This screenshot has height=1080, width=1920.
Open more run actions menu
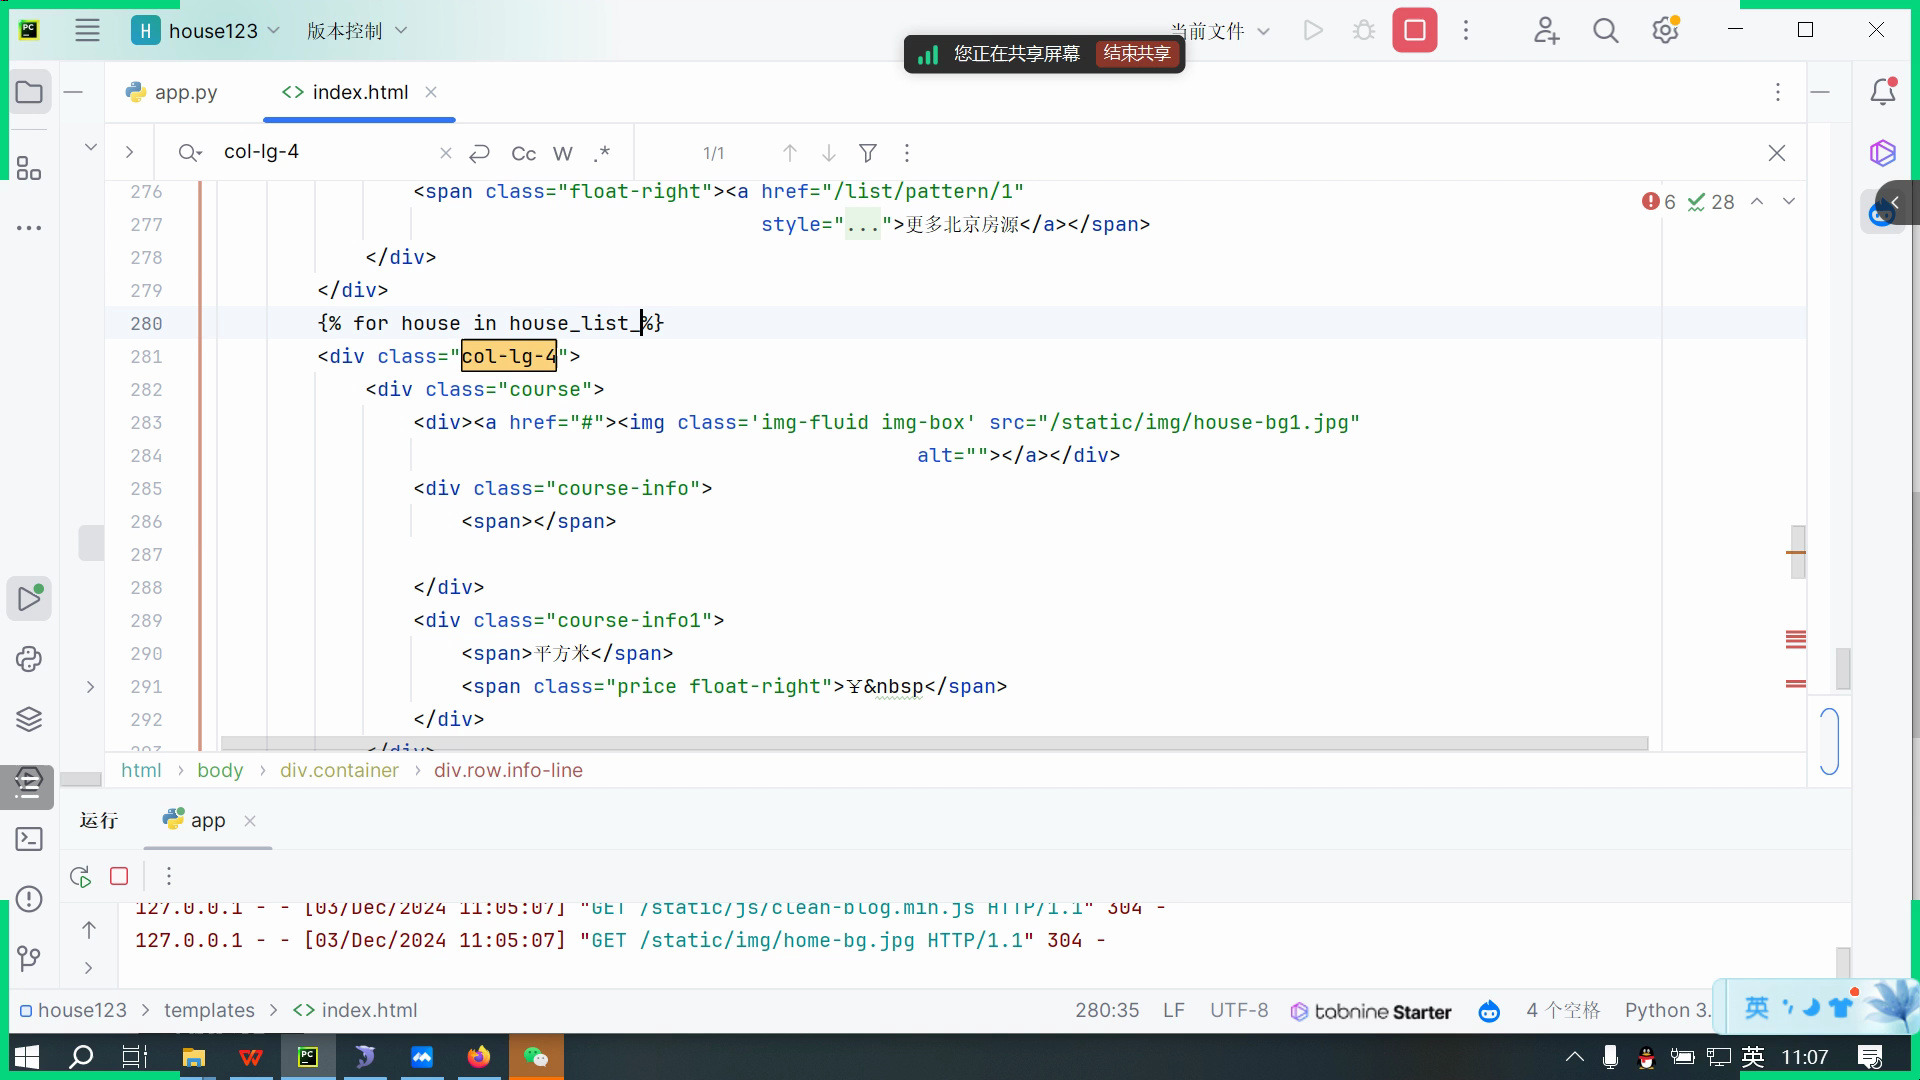tap(1466, 31)
